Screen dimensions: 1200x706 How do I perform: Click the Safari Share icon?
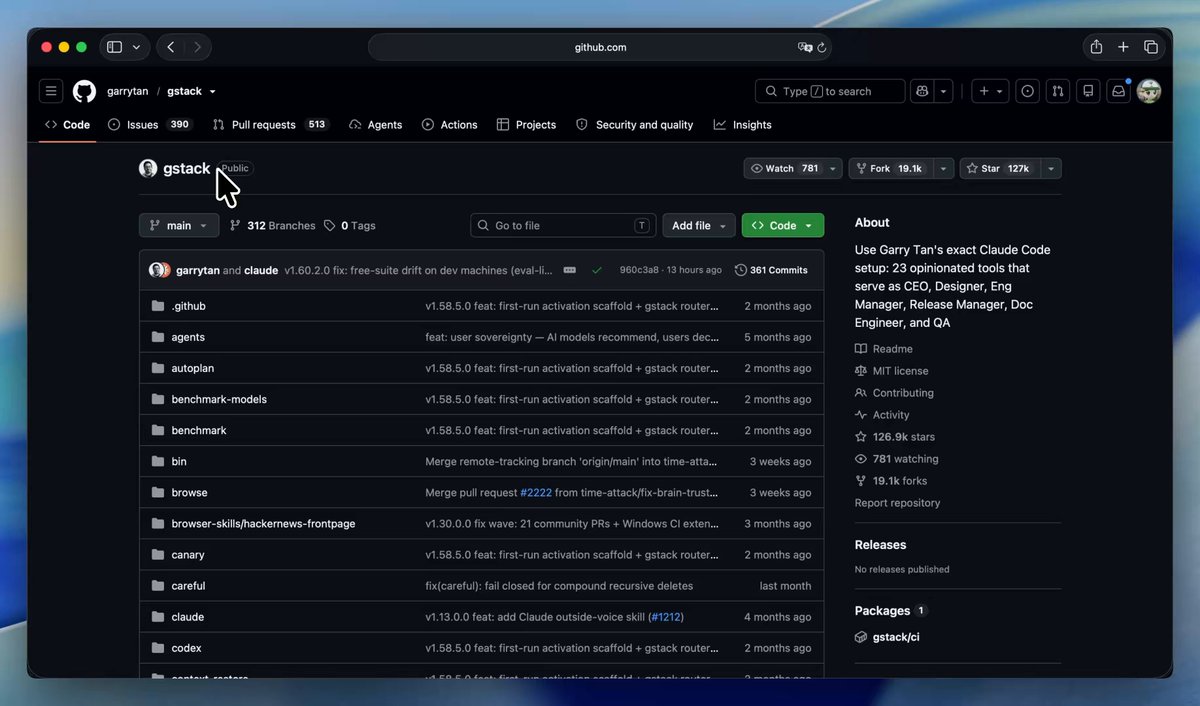[1096, 47]
